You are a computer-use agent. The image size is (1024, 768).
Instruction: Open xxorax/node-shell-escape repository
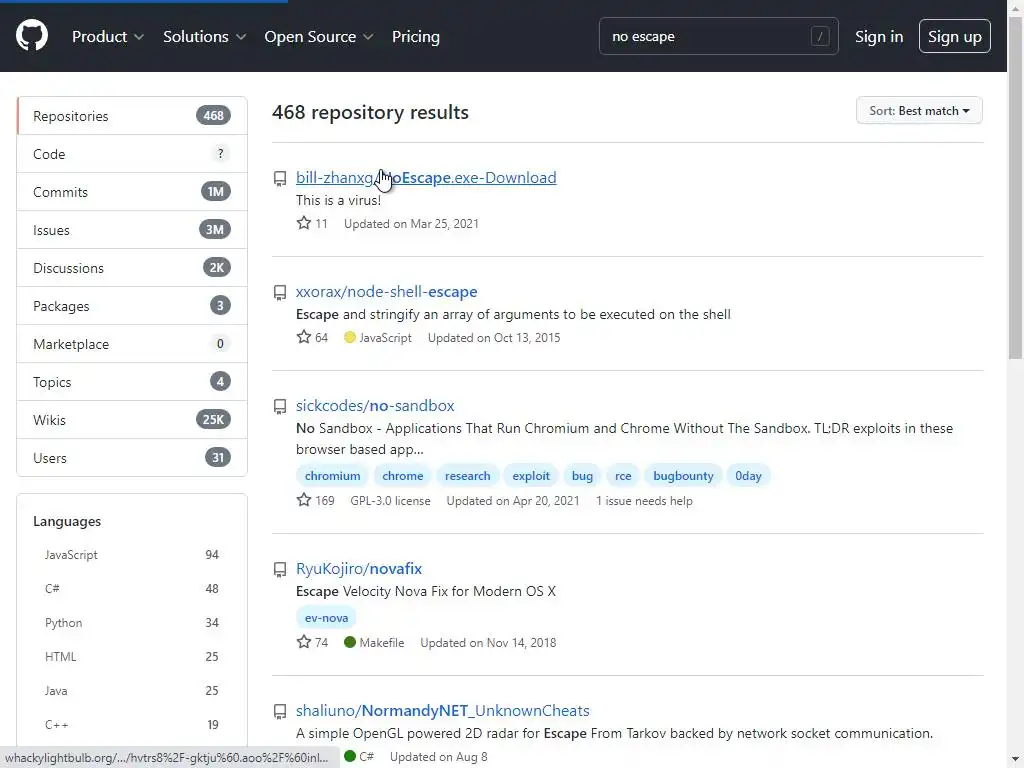386,291
